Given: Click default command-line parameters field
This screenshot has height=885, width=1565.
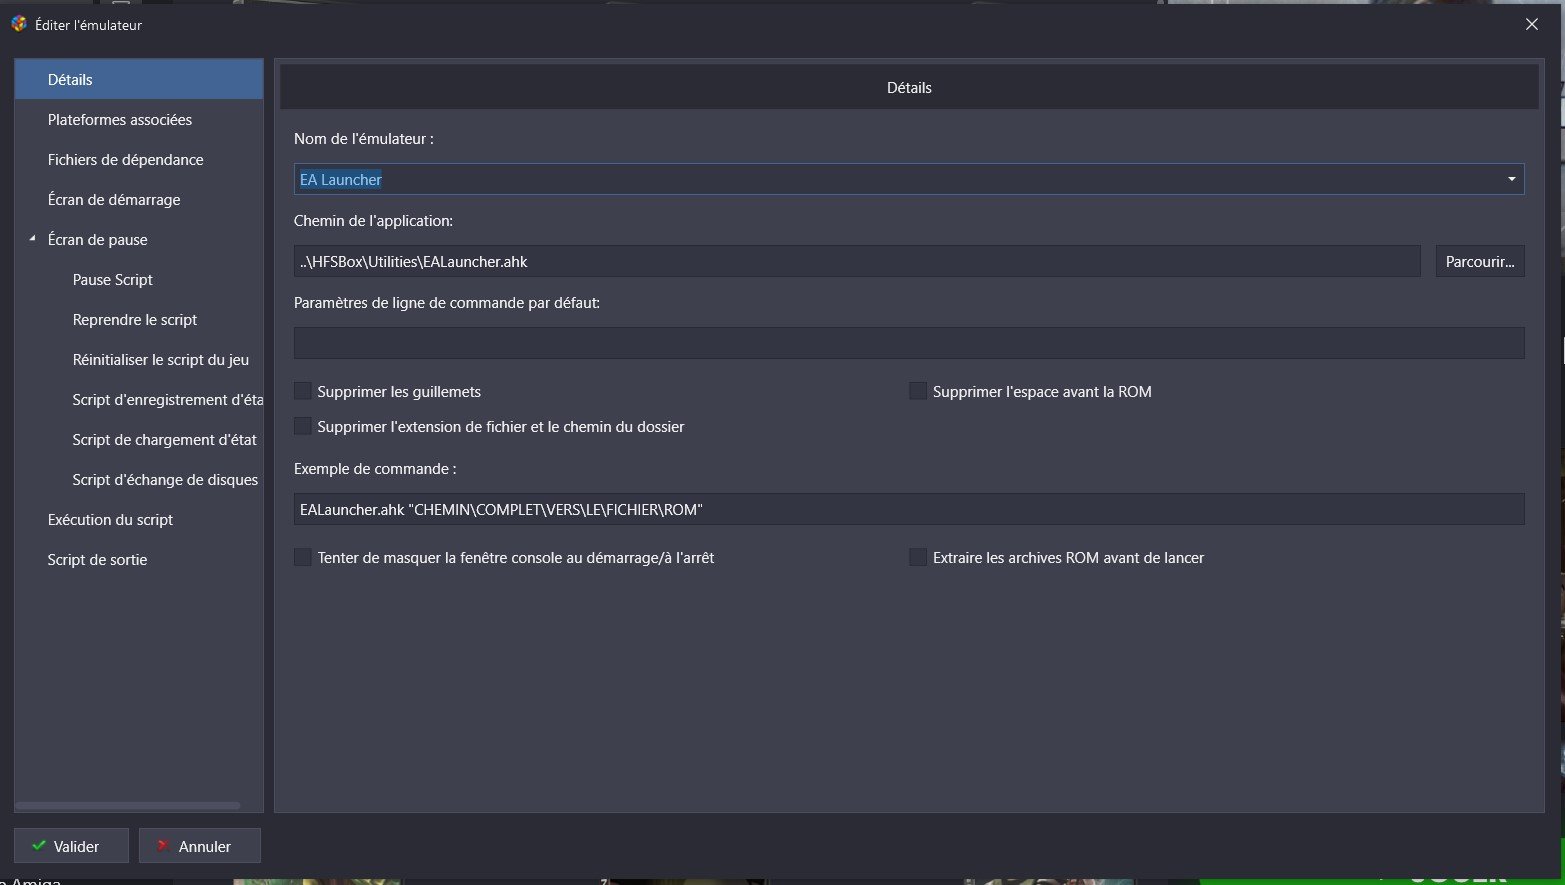Looking at the screenshot, I should coord(909,343).
